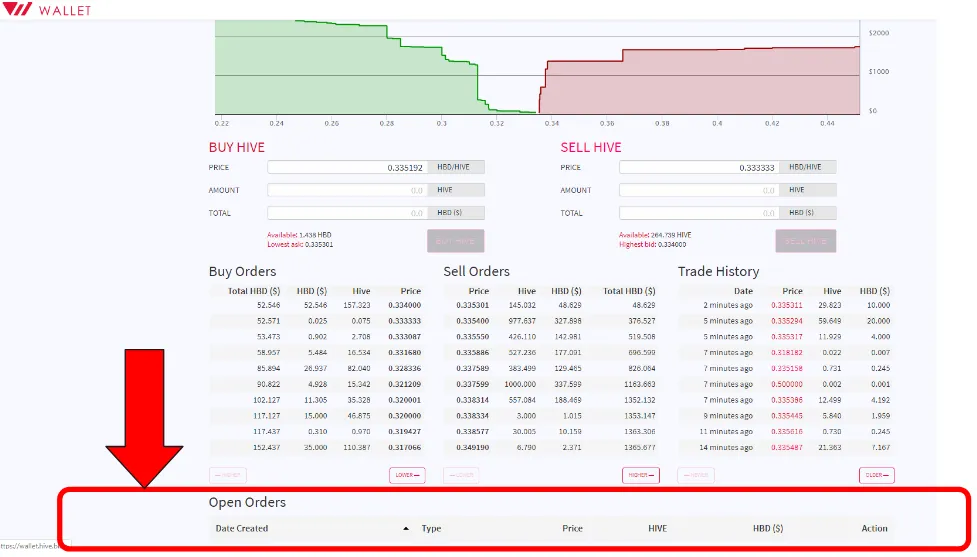The image size is (977, 557).
Task: Click the Price column header in Open Orders
Action: pyautogui.click(x=572, y=528)
